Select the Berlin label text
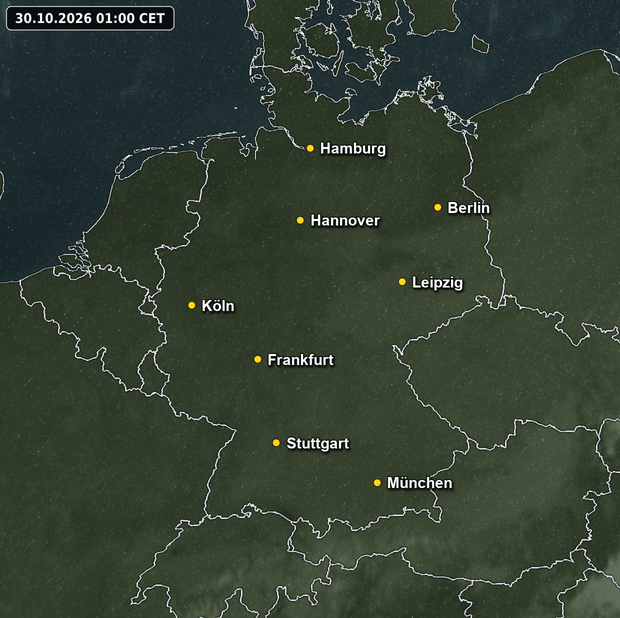Viewport: 620px width, 618px height. click(x=468, y=208)
